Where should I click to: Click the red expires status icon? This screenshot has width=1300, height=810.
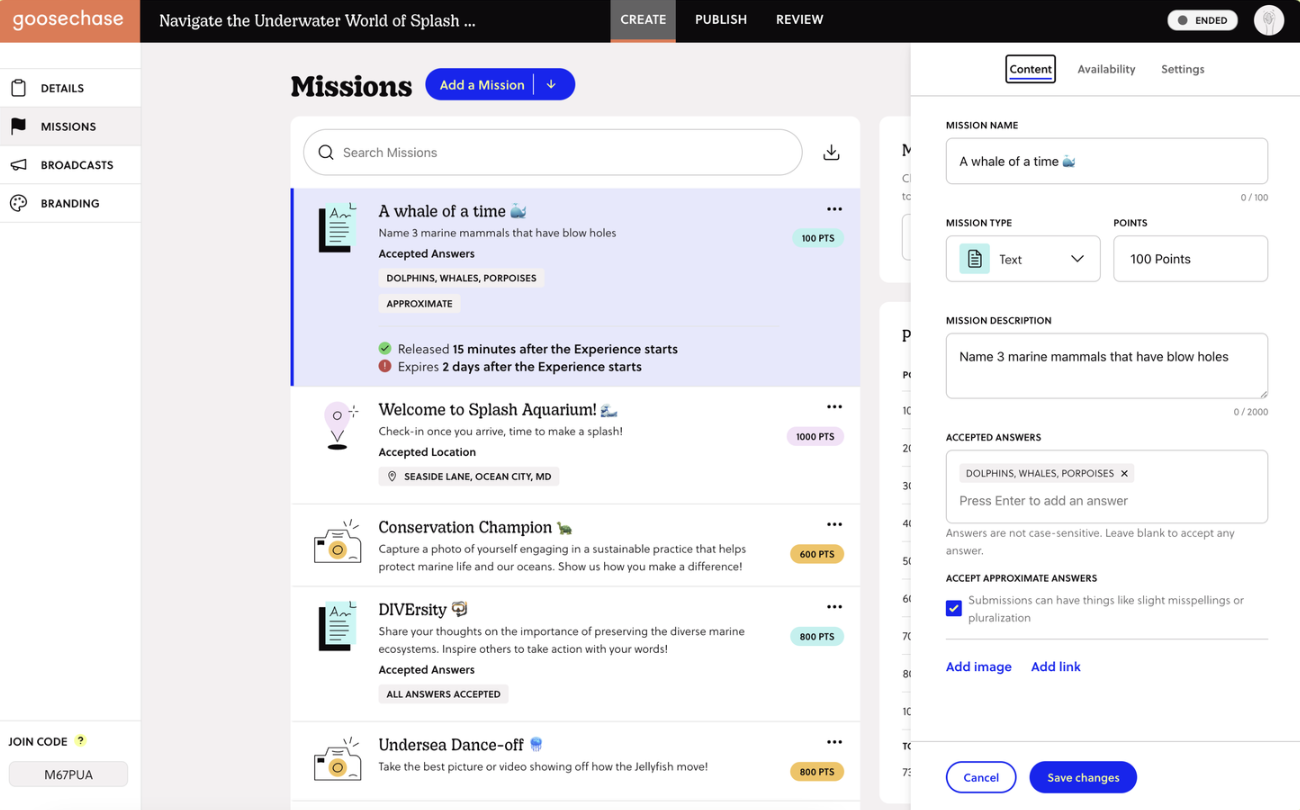point(385,367)
